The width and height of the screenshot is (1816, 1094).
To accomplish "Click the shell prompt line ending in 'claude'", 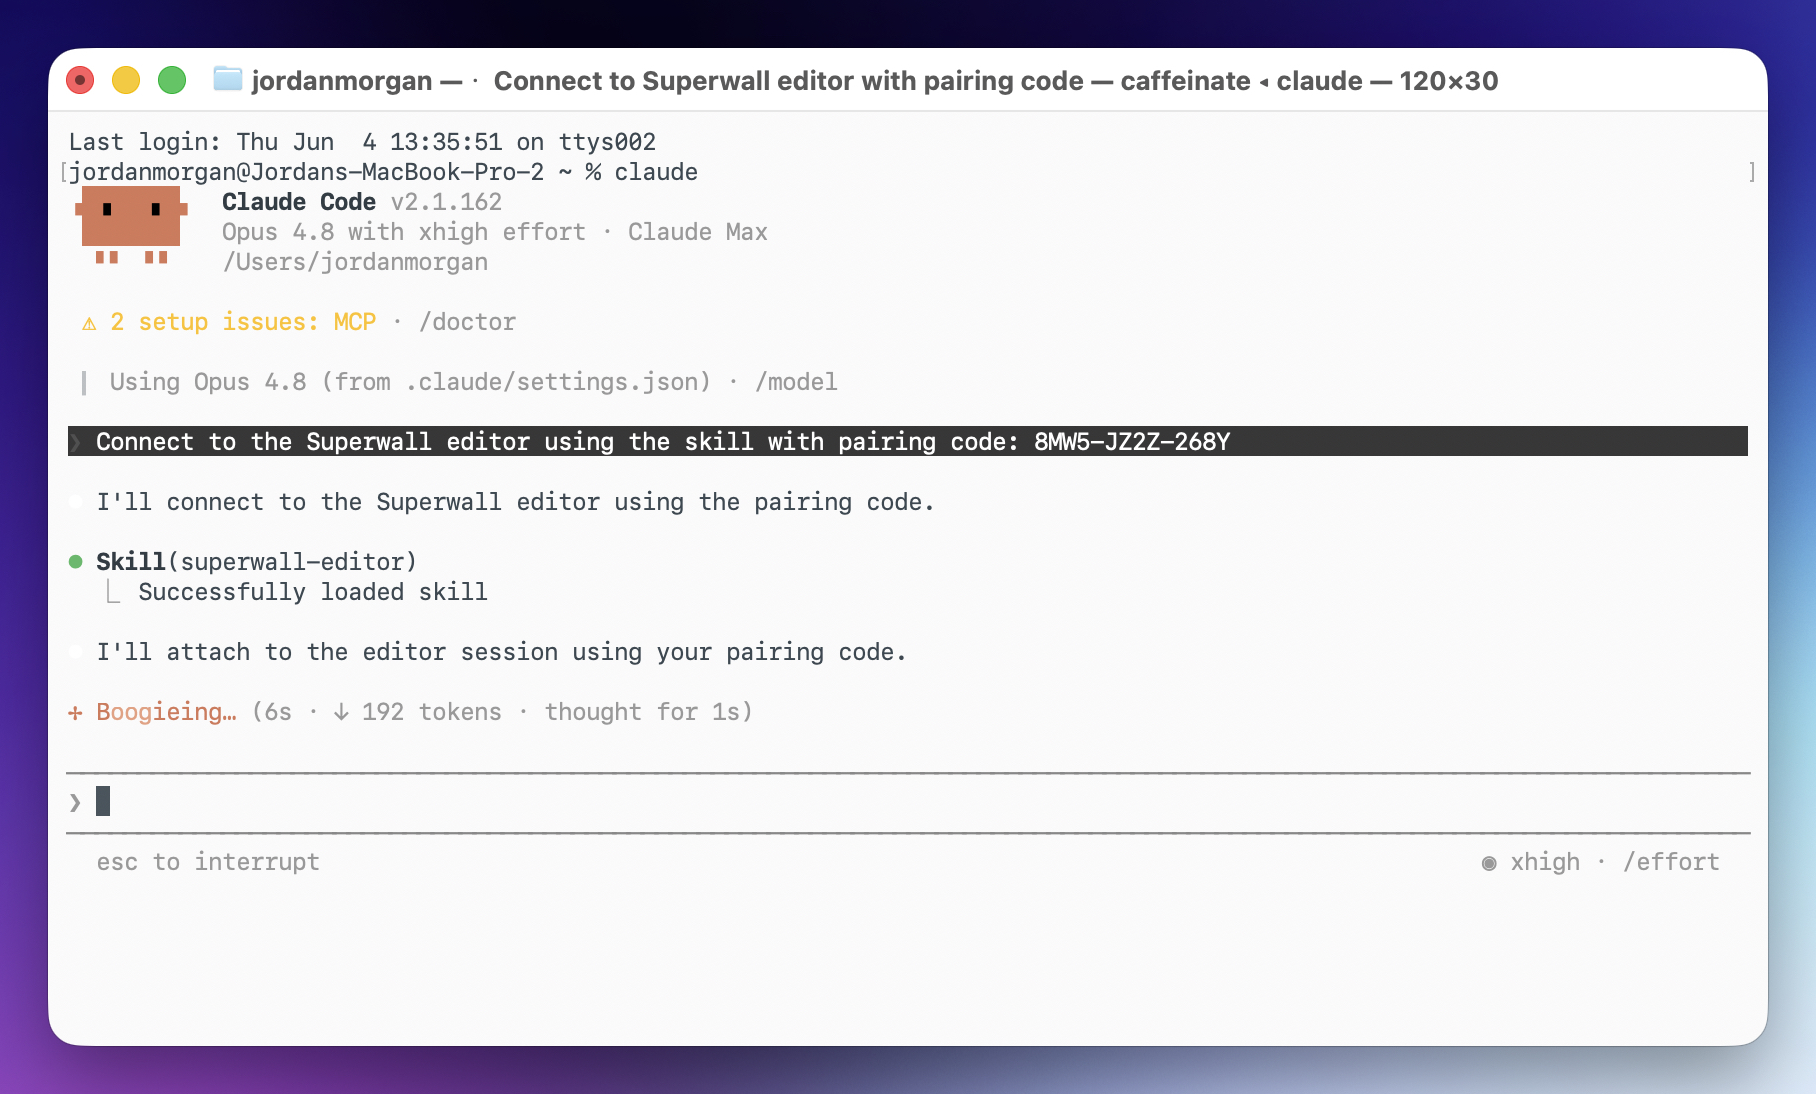I will coord(383,172).
